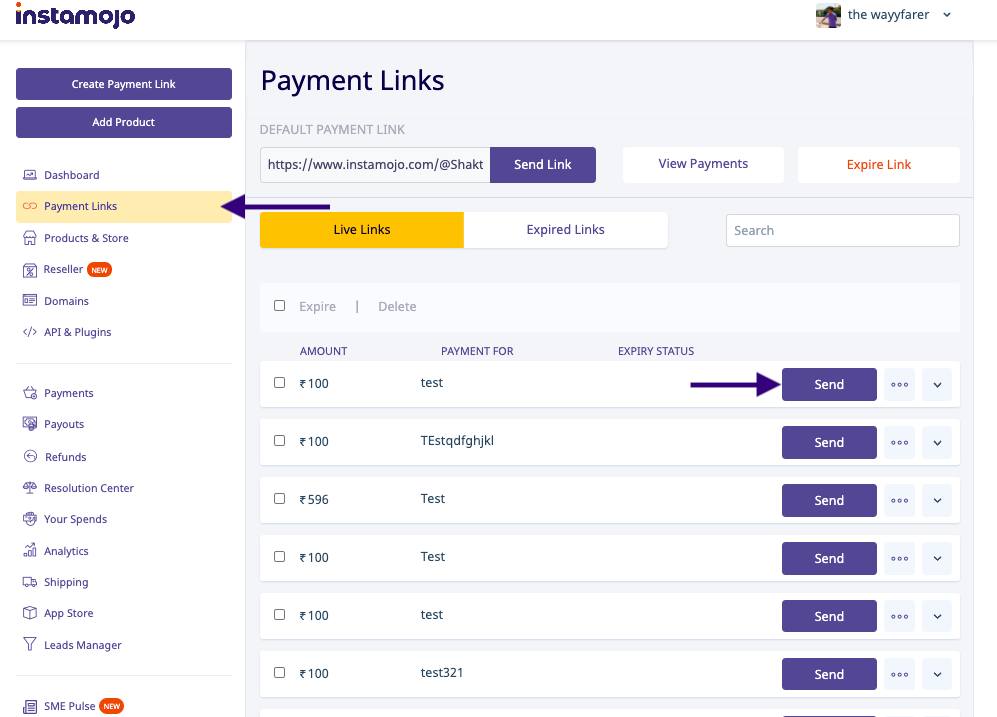This screenshot has height=717, width=997.
Task: Click Create Payment Link button
Action: tap(124, 84)
